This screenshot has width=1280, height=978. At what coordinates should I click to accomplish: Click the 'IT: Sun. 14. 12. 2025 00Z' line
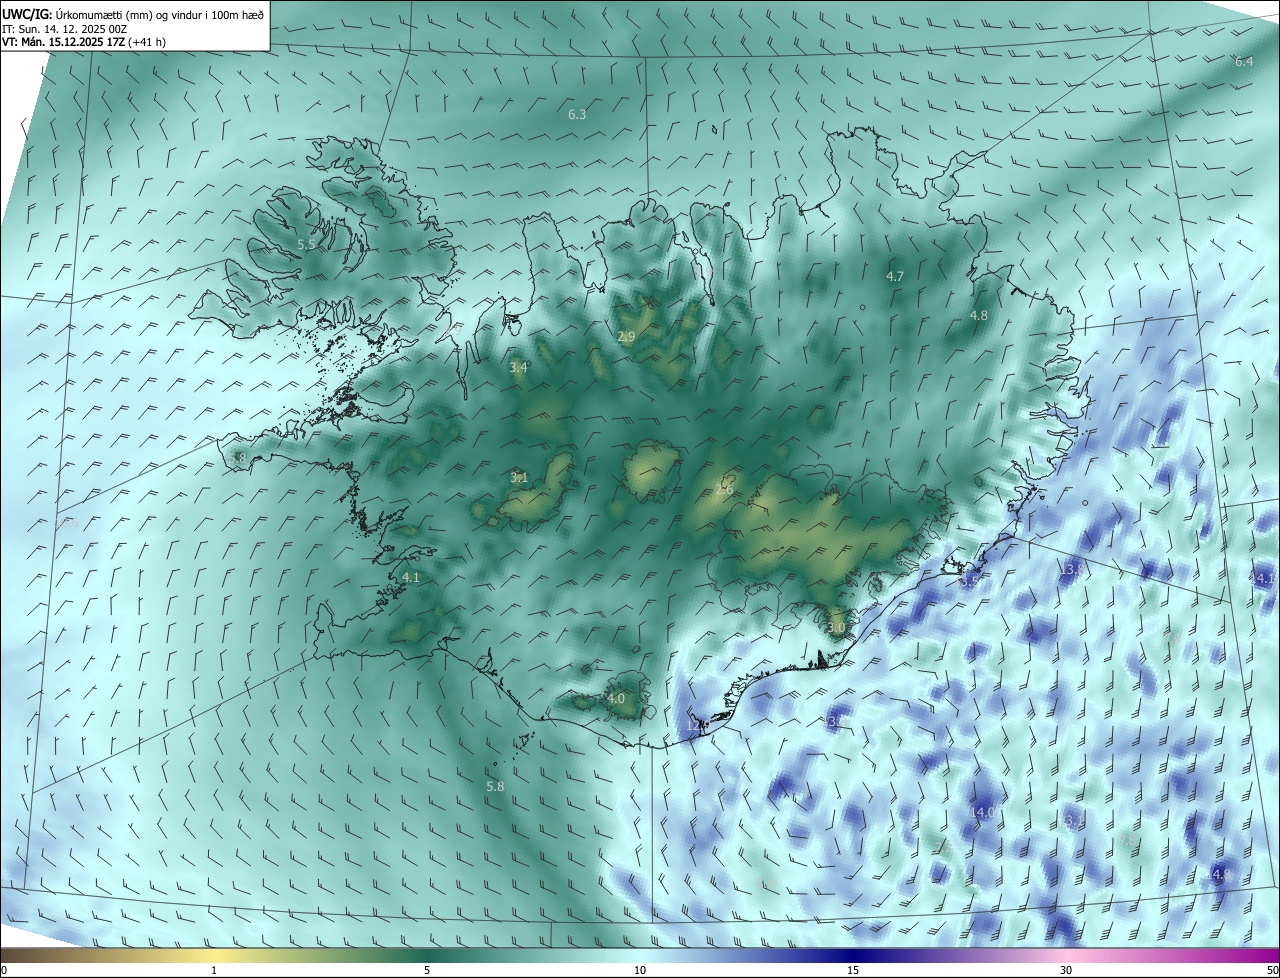(x=64, y=29)
